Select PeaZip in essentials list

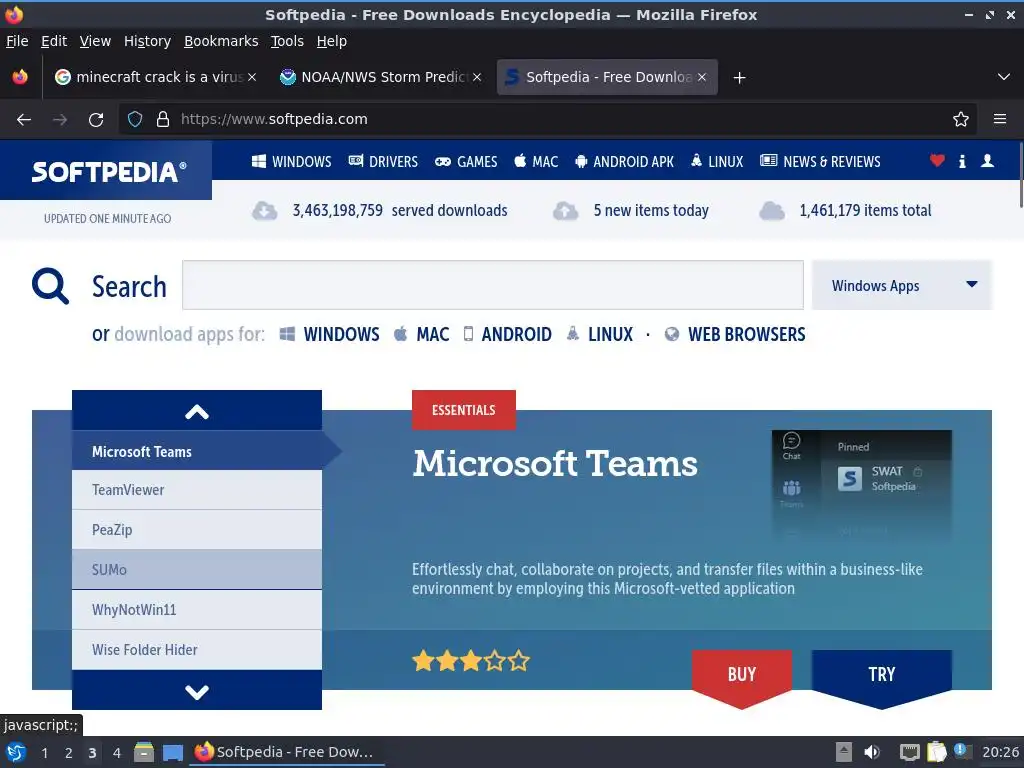click(x=197, y=530)
